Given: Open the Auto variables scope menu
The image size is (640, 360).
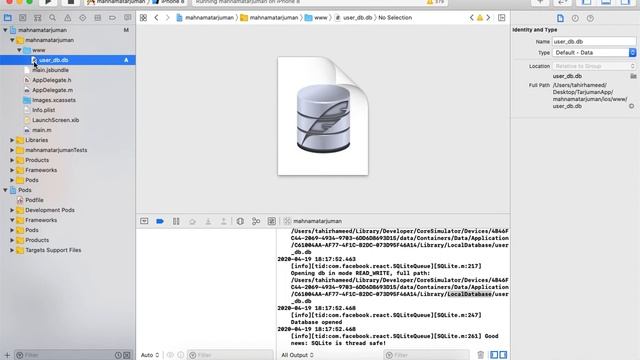Looking at the screenshot, I should (150, 355).
